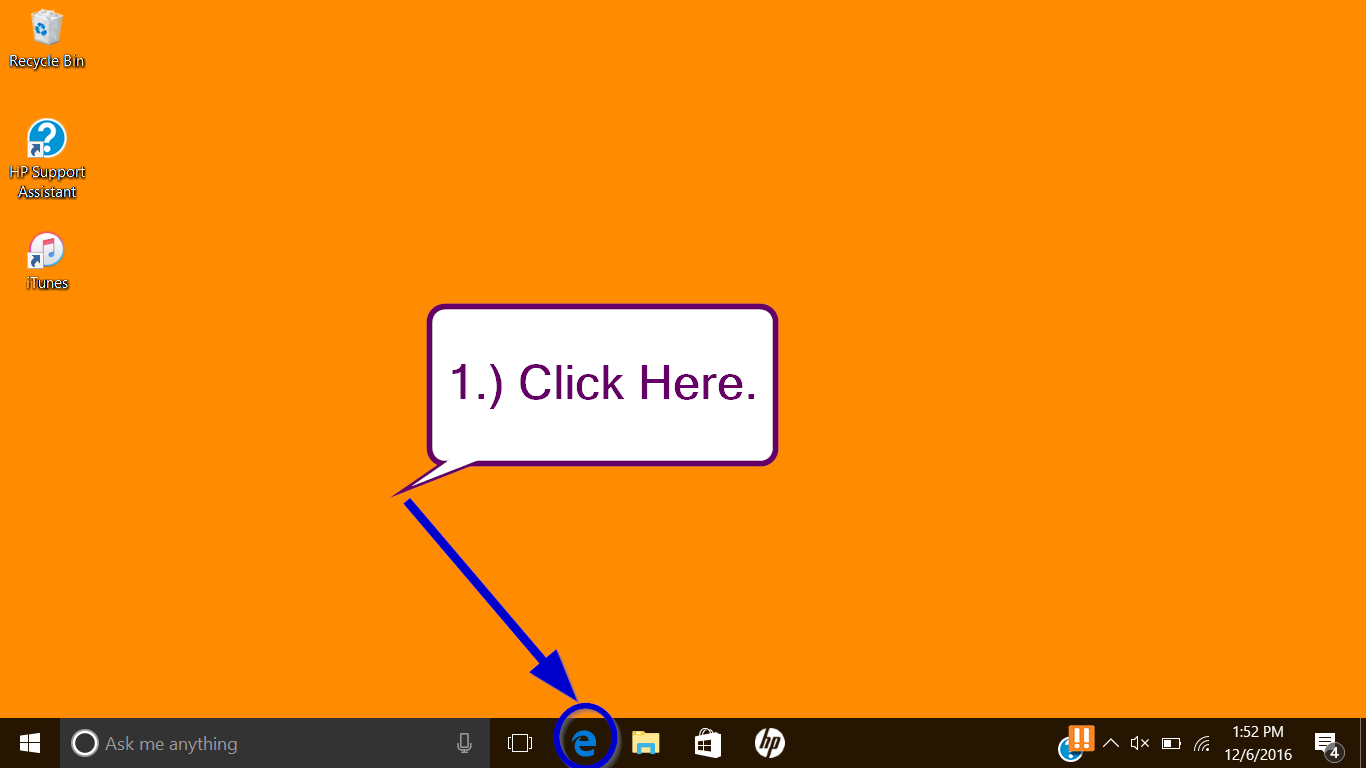Expand hidden system tray icons
The image size is (1366, 768).
(1110, 743)
